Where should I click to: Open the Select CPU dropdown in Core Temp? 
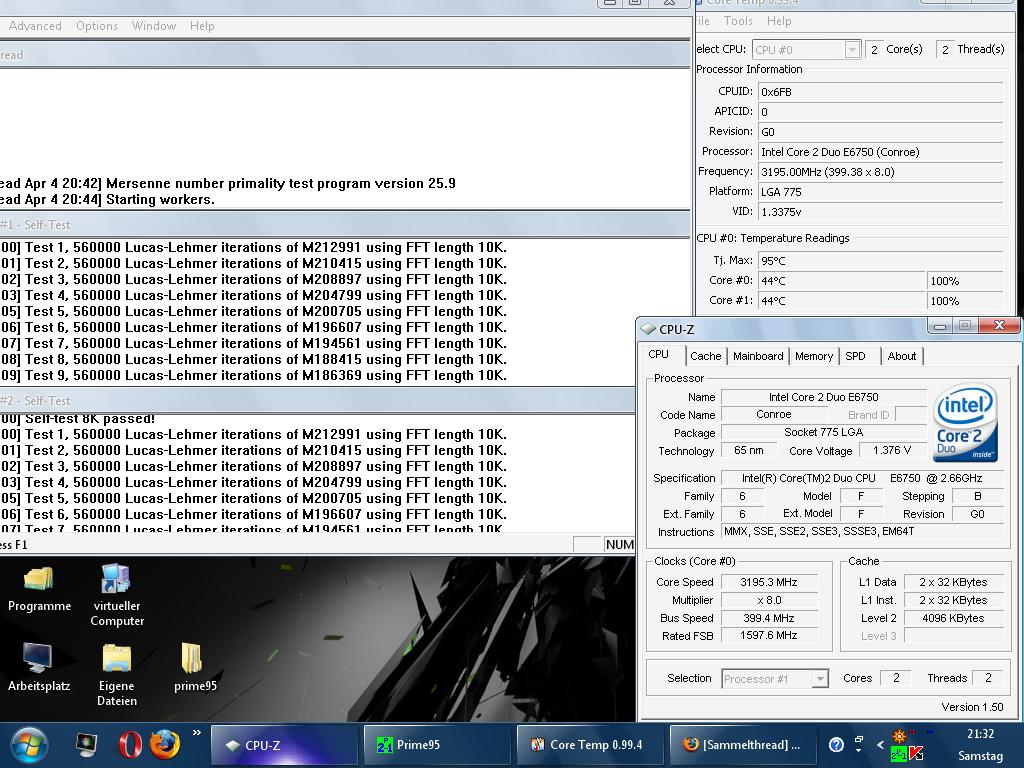(806, 50)
